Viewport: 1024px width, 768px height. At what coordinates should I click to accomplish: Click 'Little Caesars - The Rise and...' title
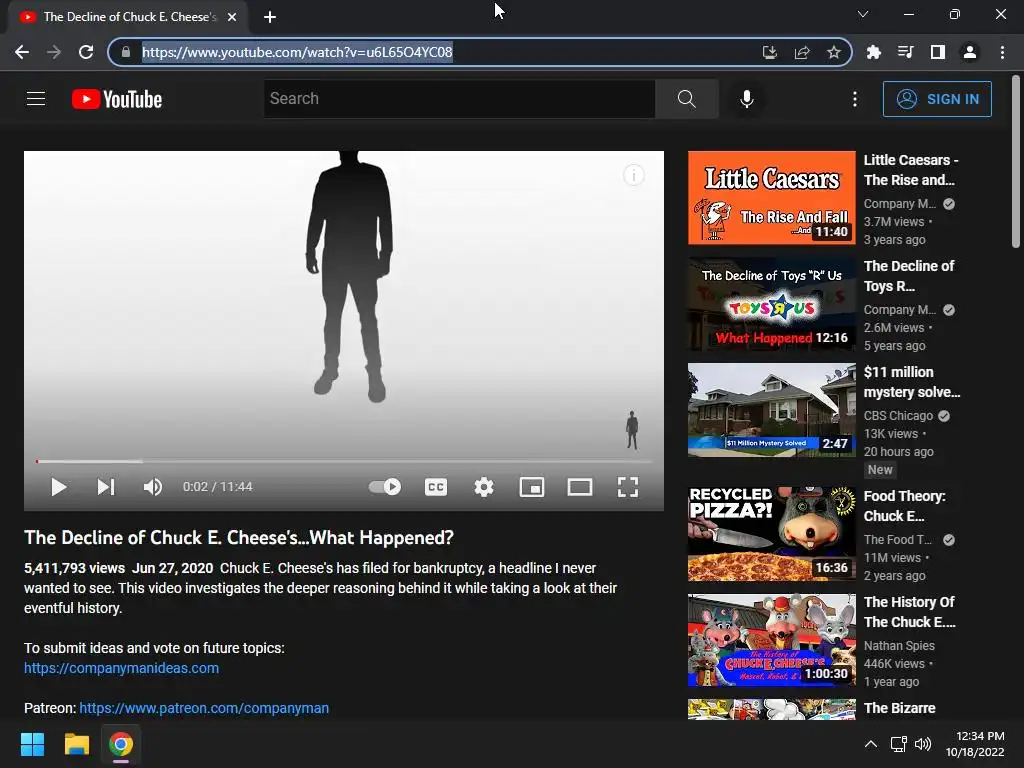pos(911,170)
